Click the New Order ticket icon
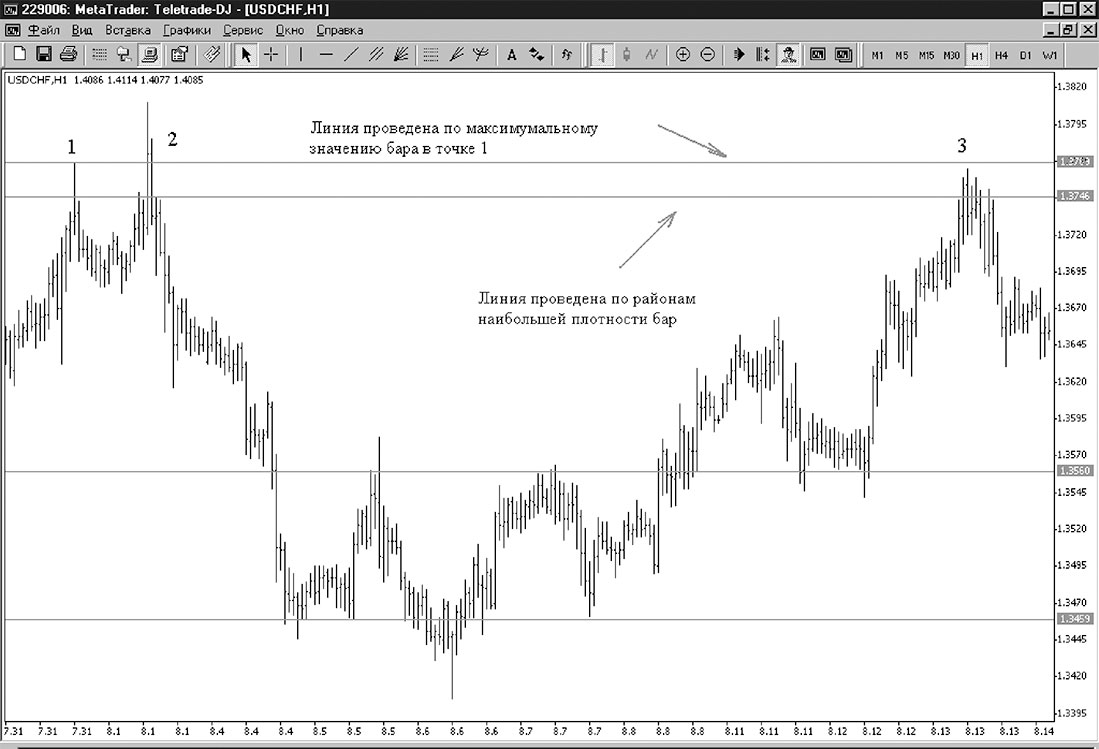Image resolution: width=1099 pixels, height=749 pixels. coord(212,54)
